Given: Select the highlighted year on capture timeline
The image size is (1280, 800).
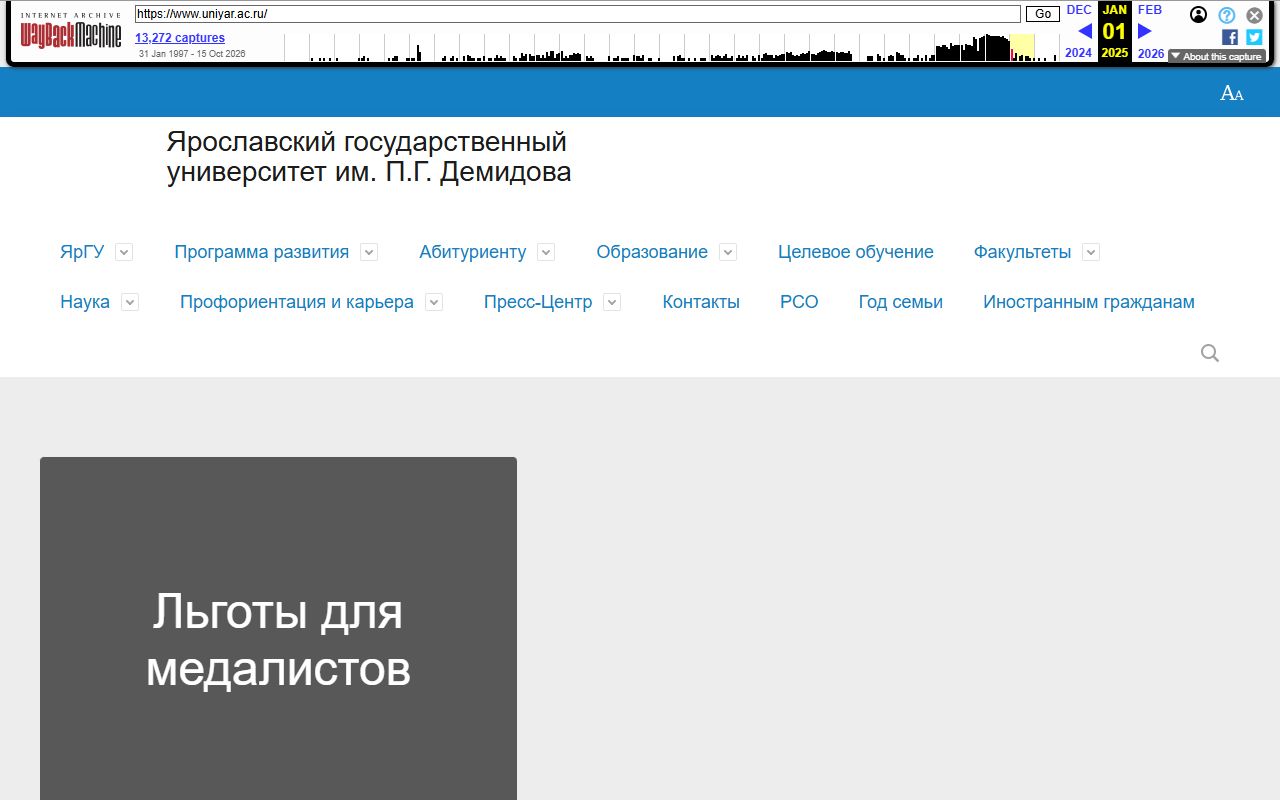Looking at the screenshot, I should 1022,47.
